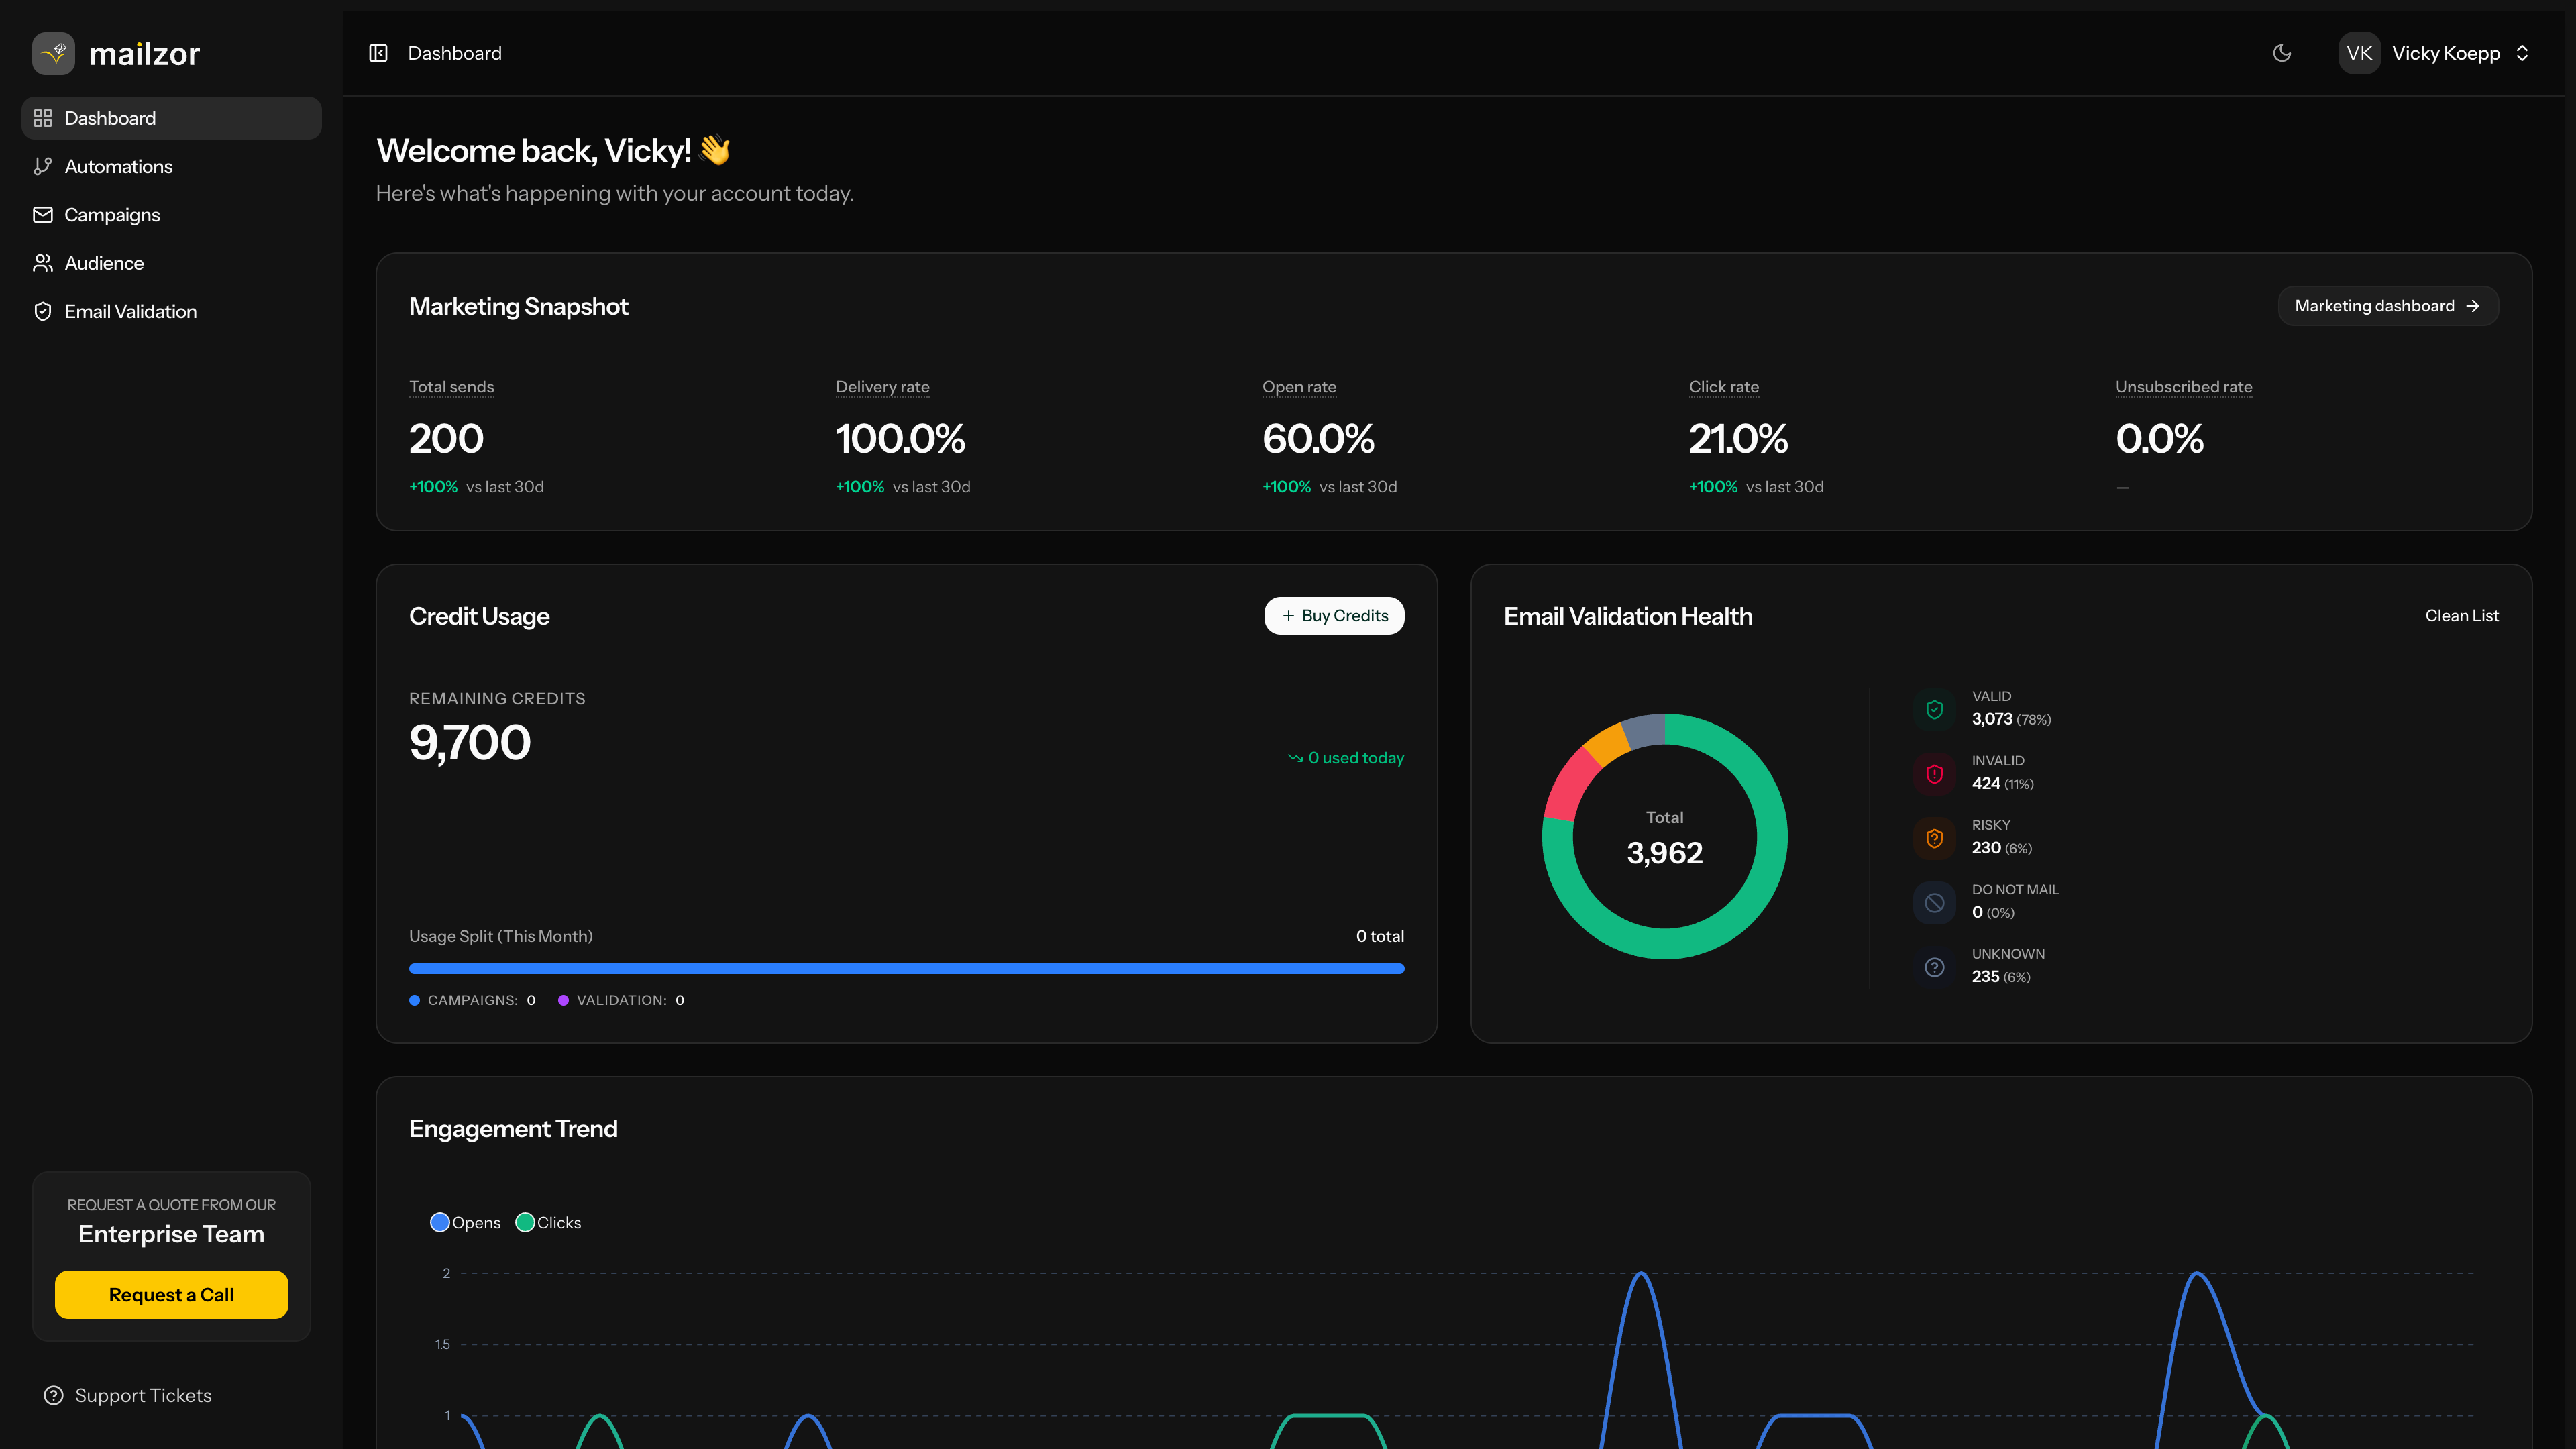This screenshot has height=1449, width=2576.
Task: Click the Unknown count 235 (6%)
Action: click(x=2001, y=977)
